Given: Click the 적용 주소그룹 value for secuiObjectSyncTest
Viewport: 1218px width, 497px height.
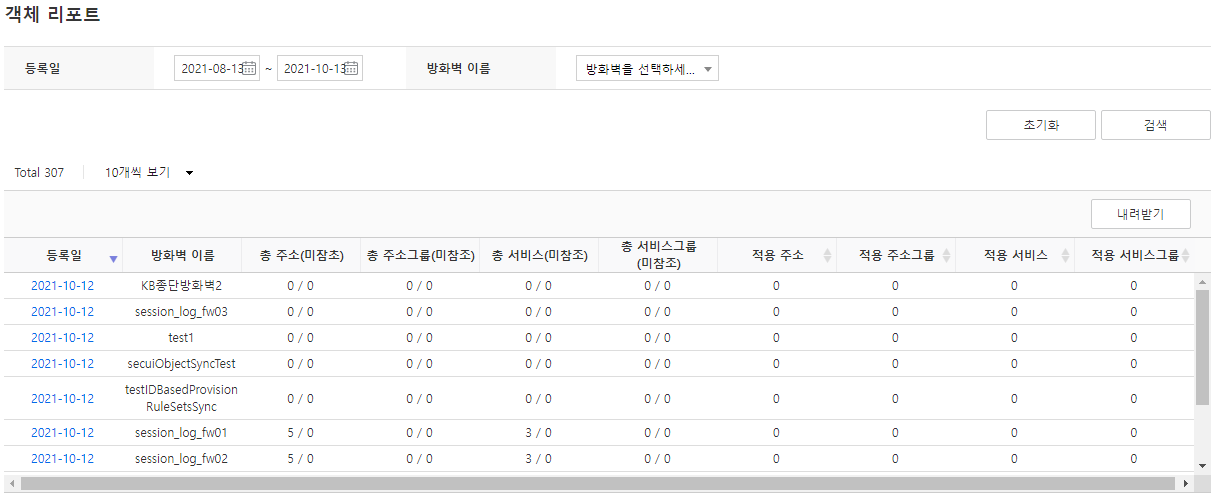Looking at the screenshot, I should (895, 363).
